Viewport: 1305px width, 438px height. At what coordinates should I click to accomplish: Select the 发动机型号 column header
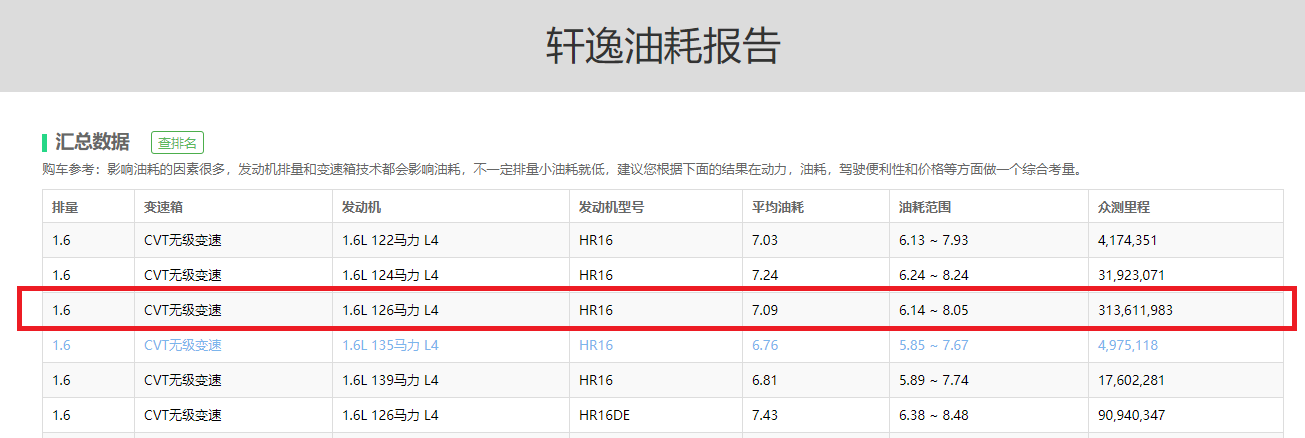(x=612, y=207)
